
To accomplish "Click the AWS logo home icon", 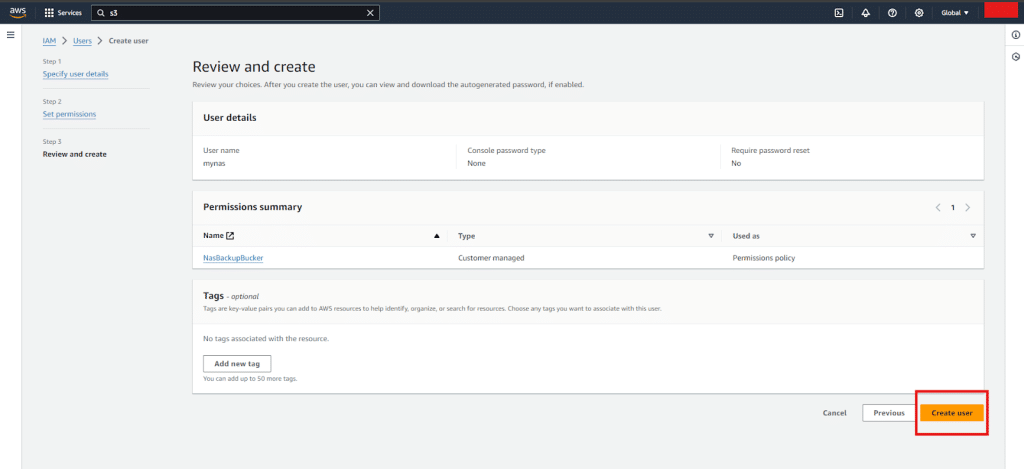I will click(20, 13).
